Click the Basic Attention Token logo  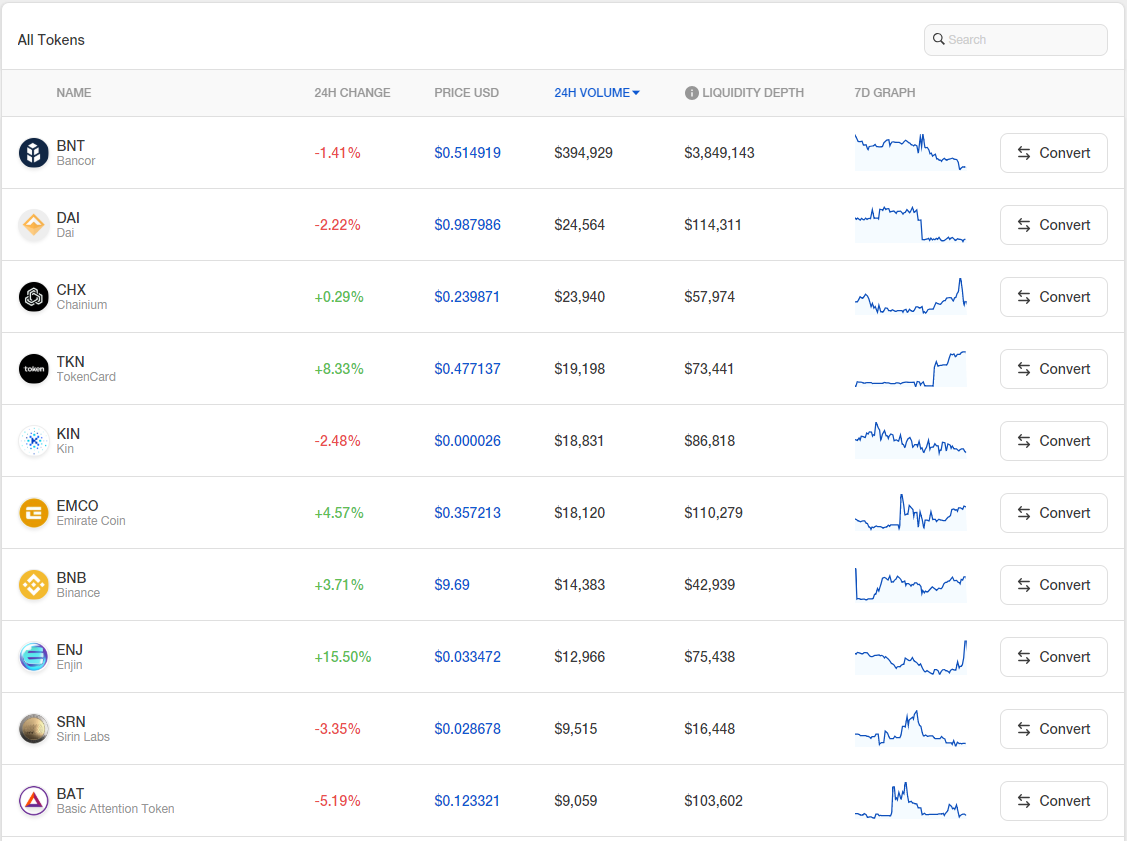click(x=33, y=800)
